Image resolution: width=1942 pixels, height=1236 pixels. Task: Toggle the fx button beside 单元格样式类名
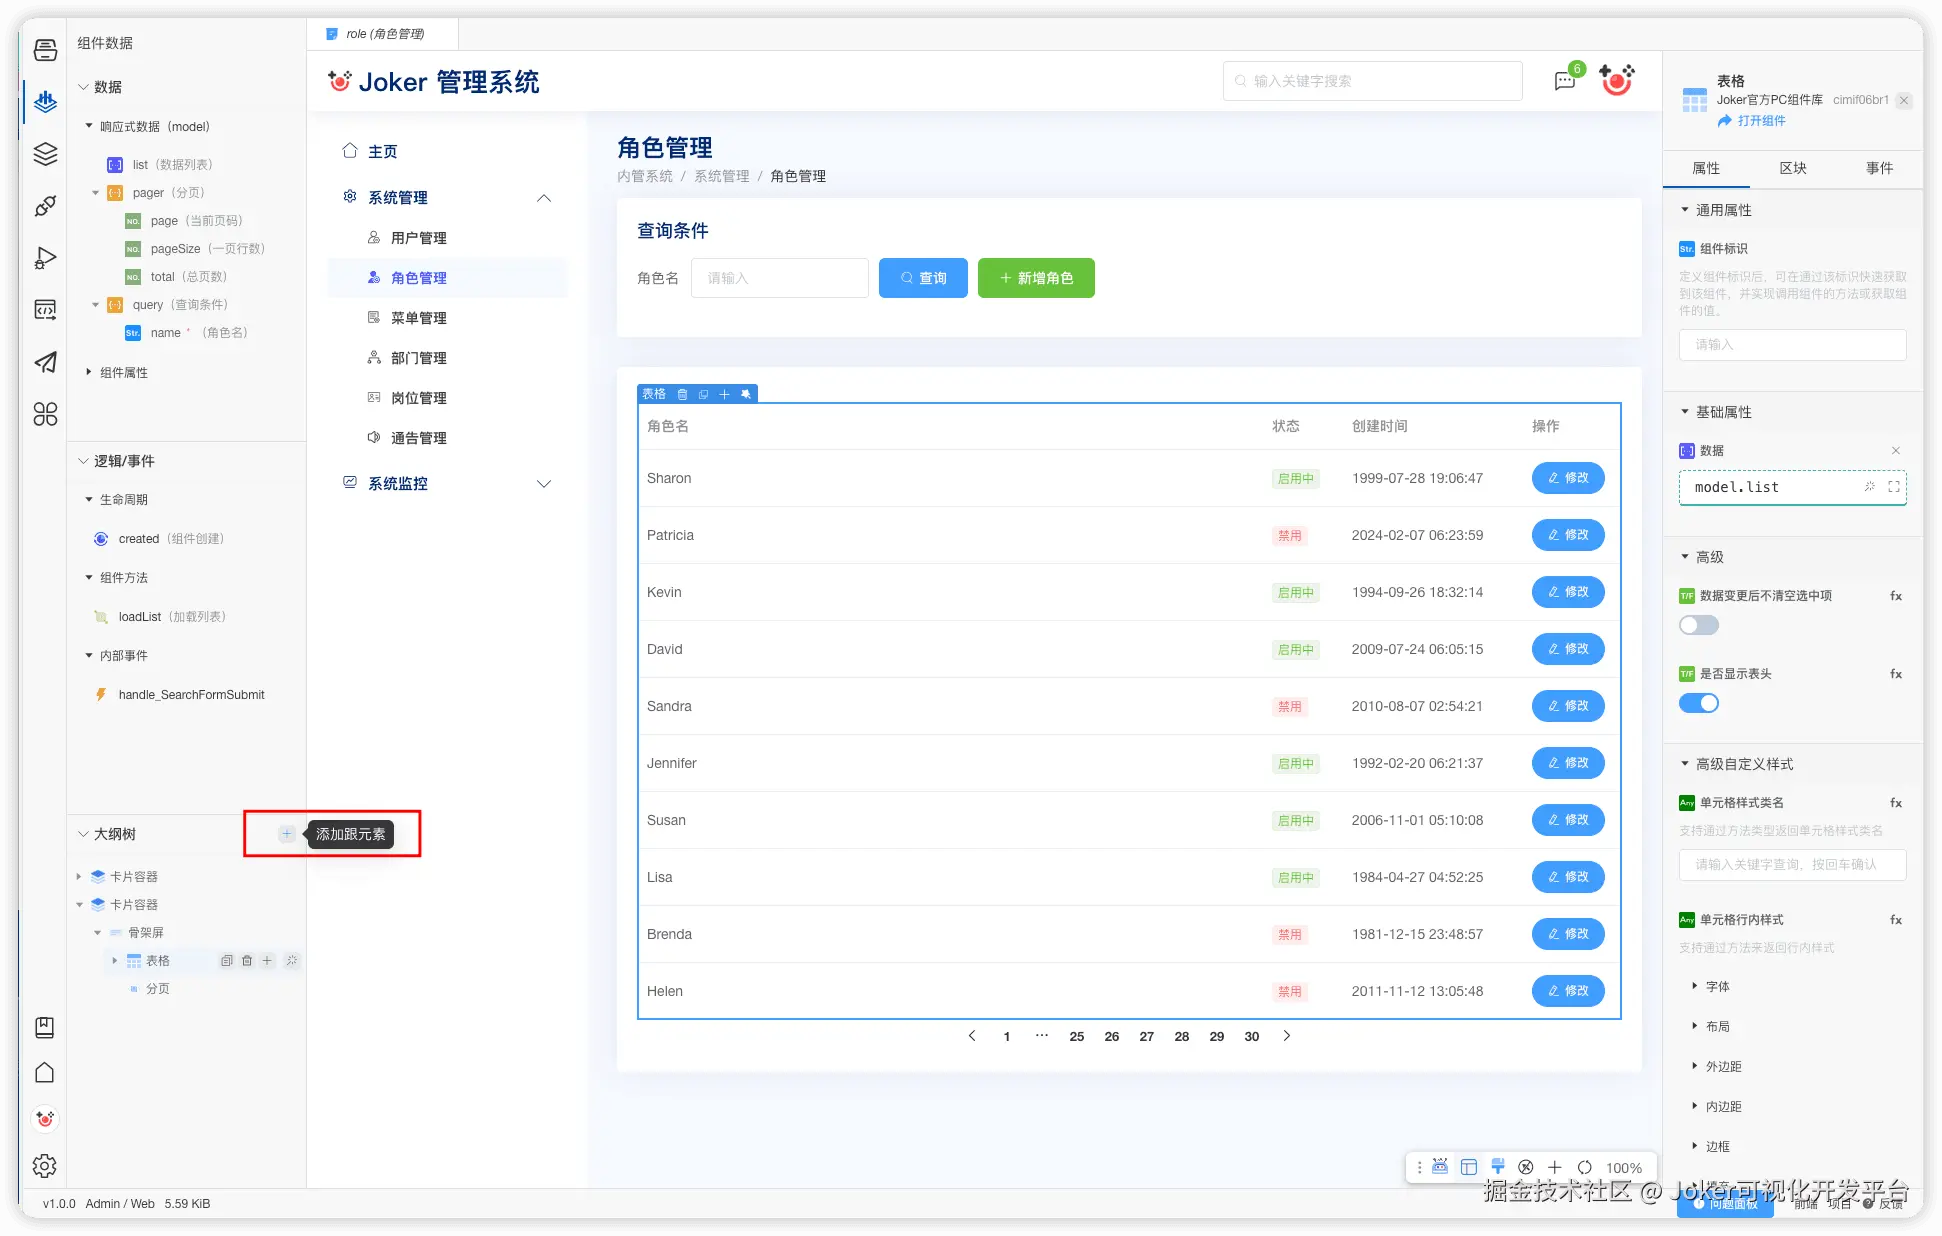click(1895, 803)
